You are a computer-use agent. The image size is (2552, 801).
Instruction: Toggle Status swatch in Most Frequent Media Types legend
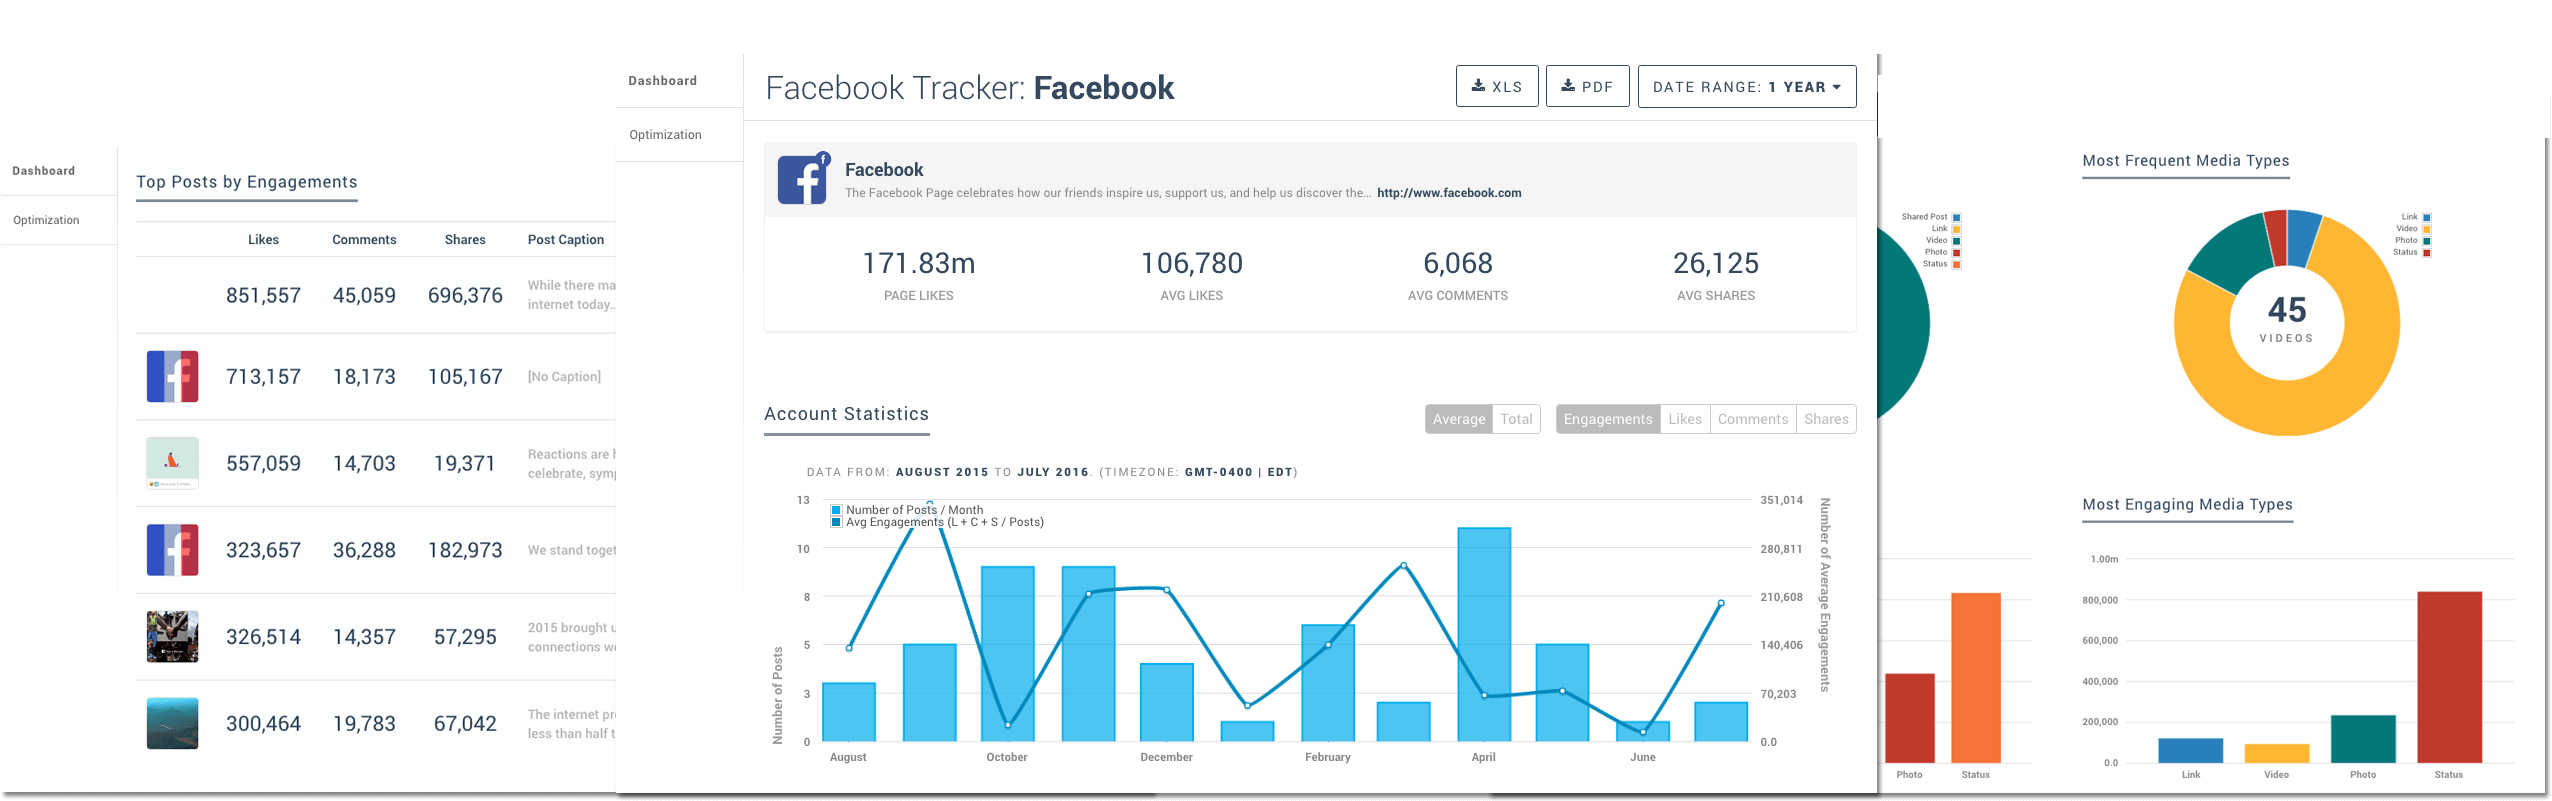pyautogui.click(x=2426, y=253)
